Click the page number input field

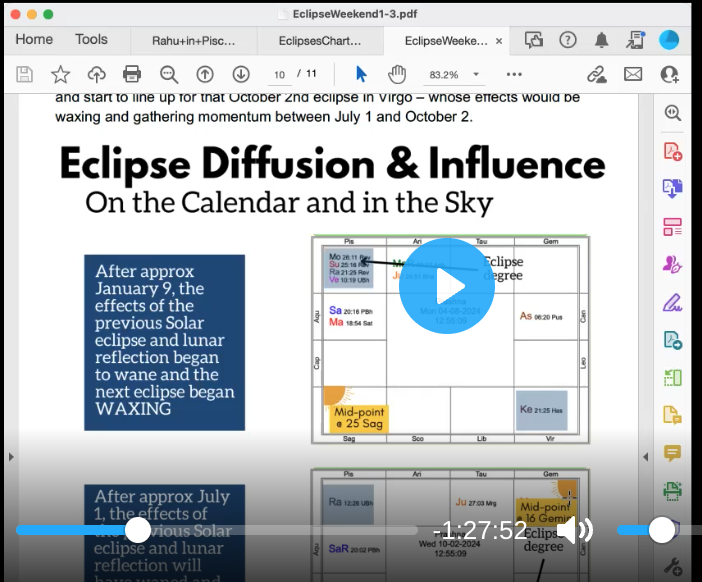[280, 75]
